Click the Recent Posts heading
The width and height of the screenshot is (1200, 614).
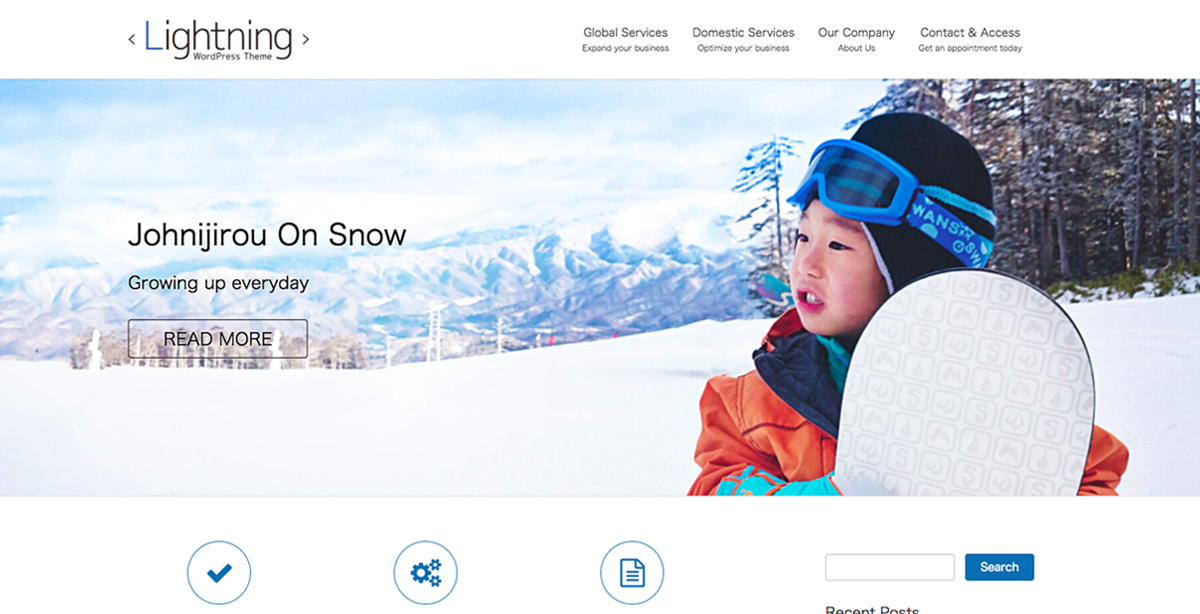(x=872, y=609)
